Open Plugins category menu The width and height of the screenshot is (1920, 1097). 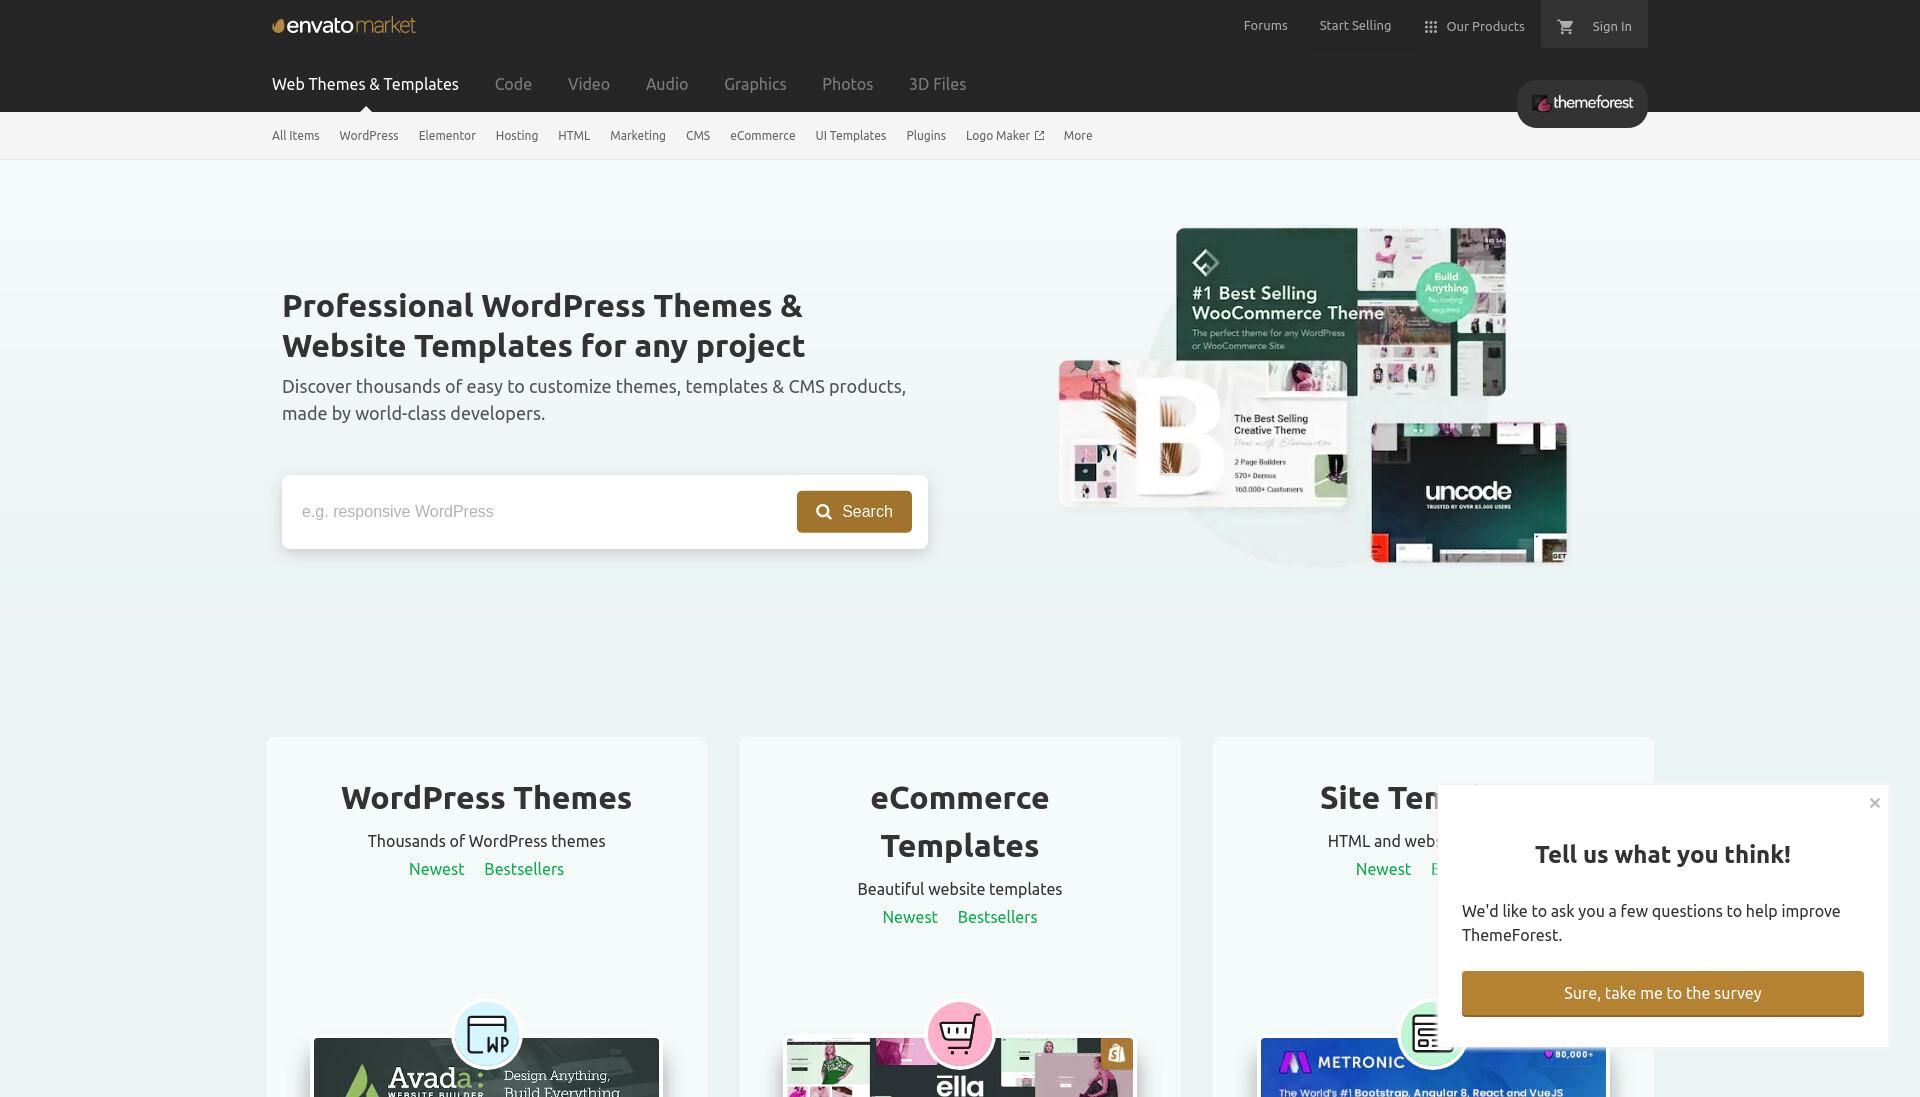click(926, 136)
